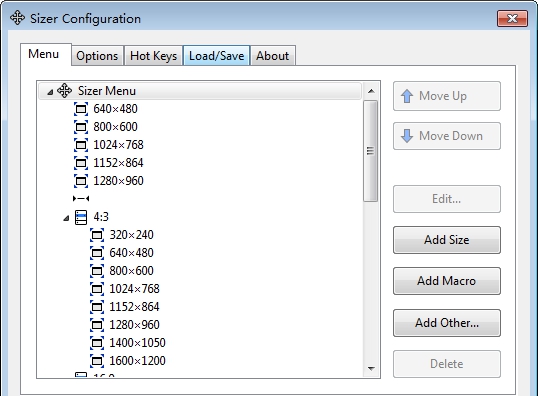538x396 pixels.
Task: Select the 320×240 entry text
Action: pos(131,235)
